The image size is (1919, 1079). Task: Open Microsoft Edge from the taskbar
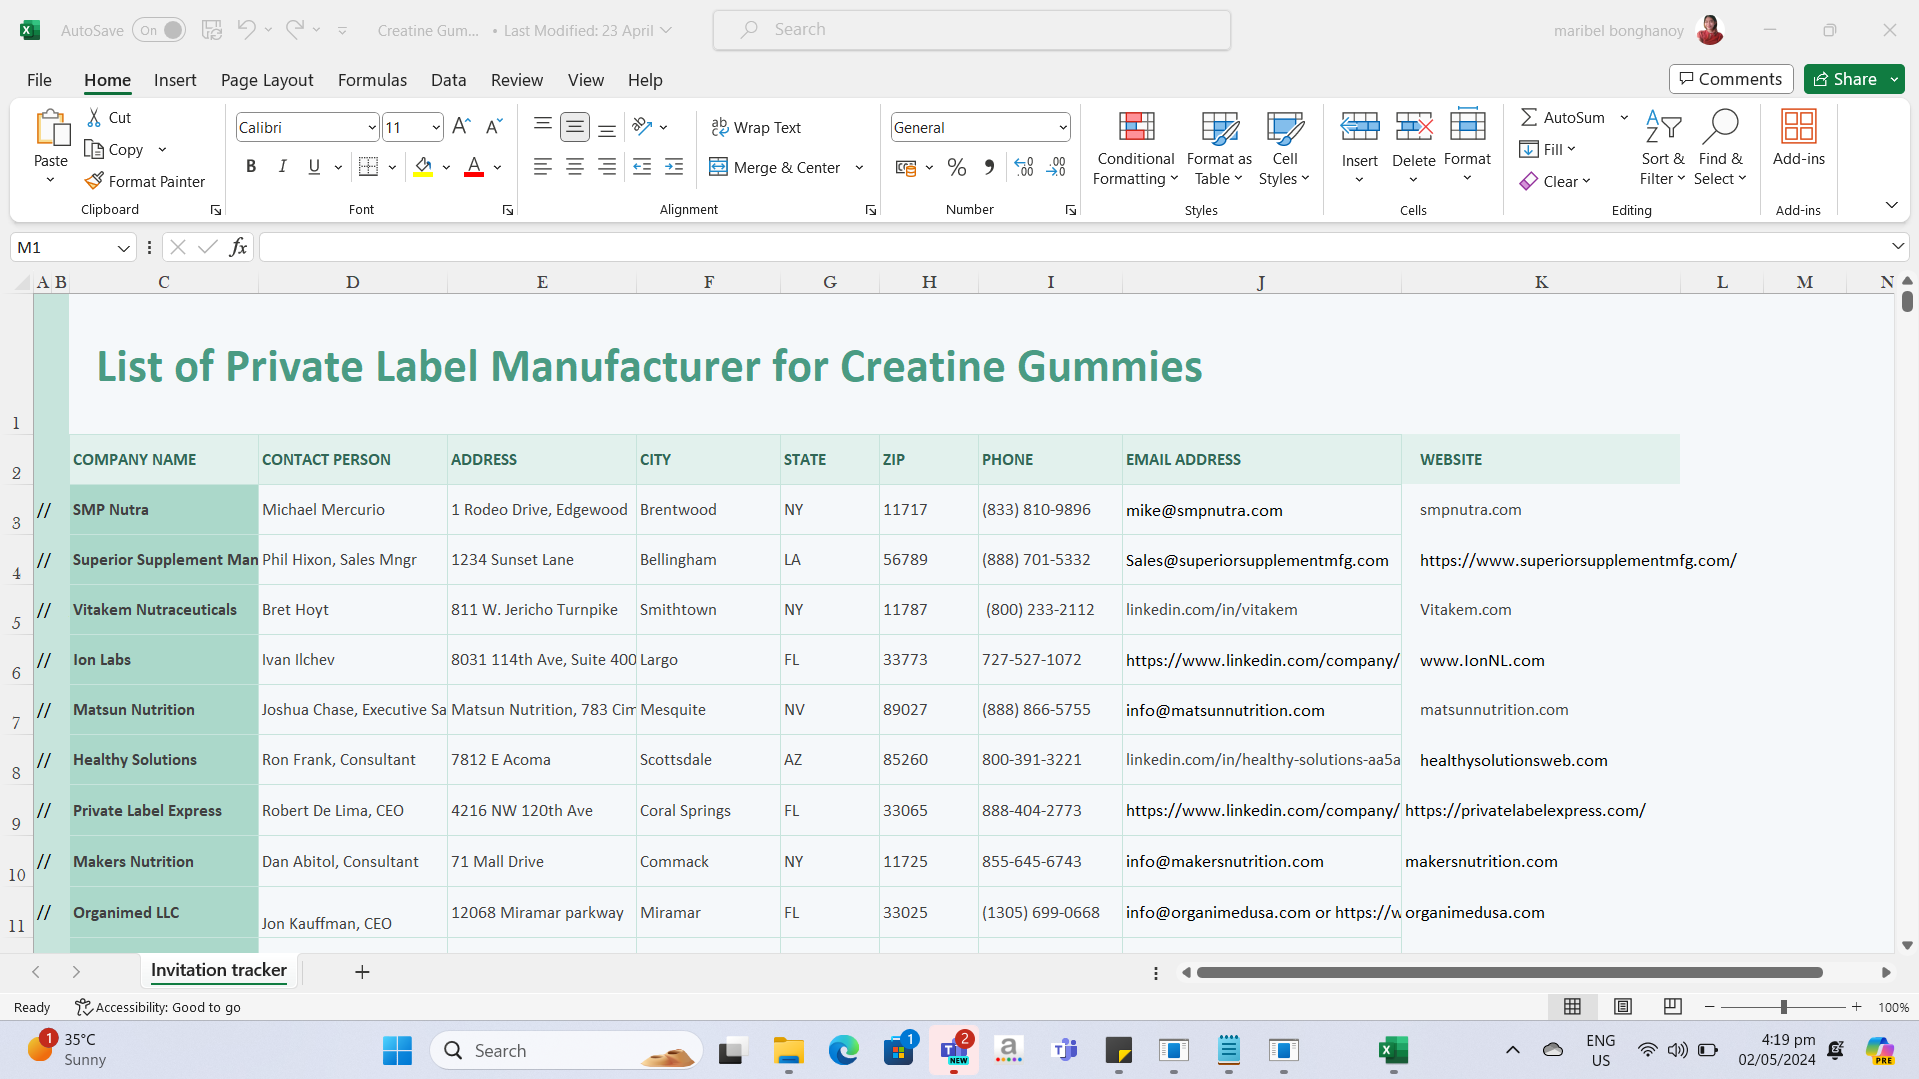pos(843,1050)
